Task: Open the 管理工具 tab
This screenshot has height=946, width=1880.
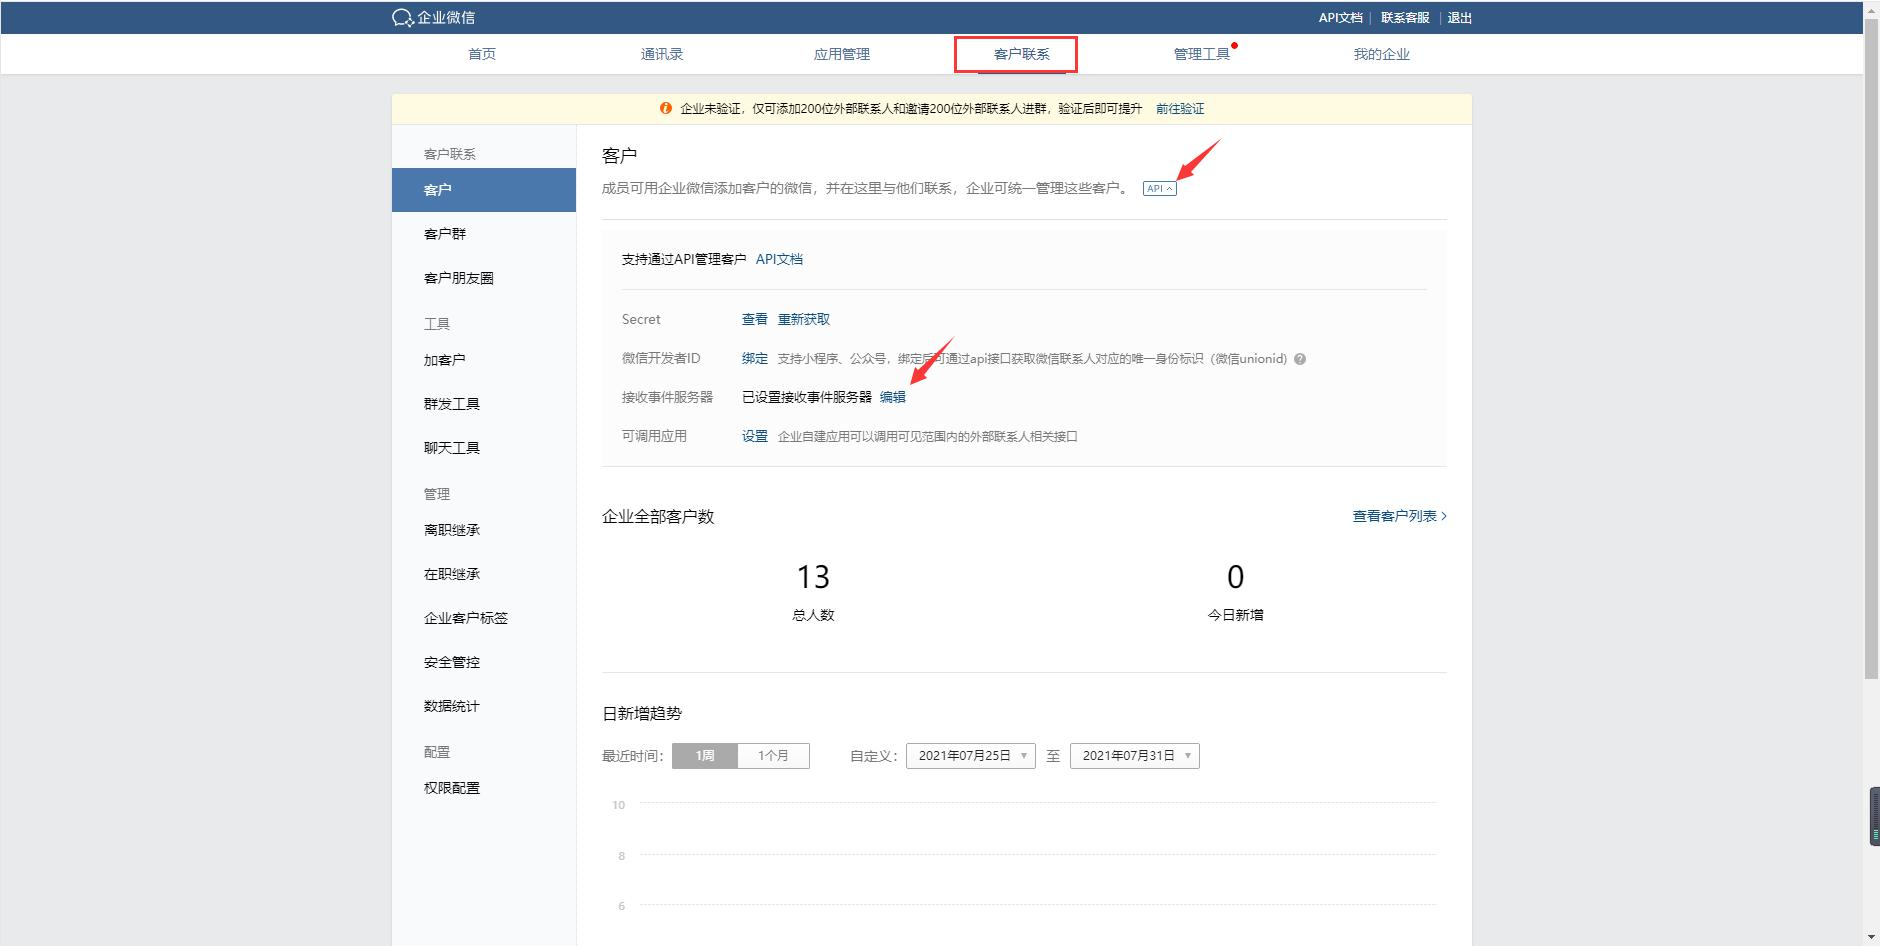Action: click(1202, 54)
